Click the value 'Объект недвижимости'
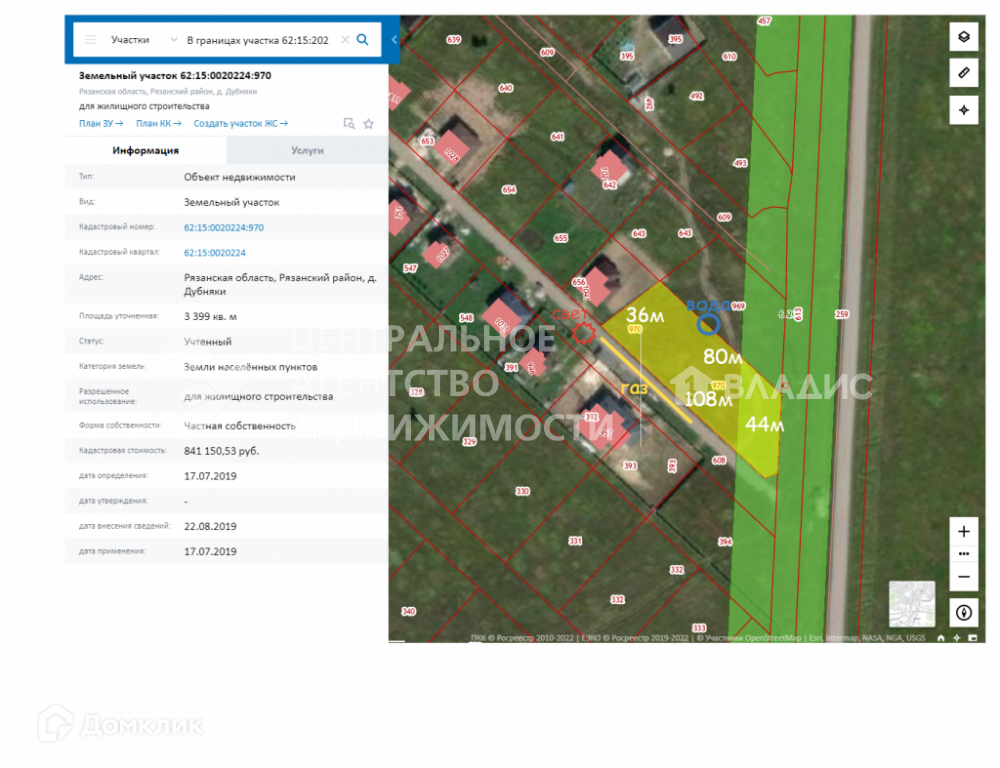 point(239,177)
